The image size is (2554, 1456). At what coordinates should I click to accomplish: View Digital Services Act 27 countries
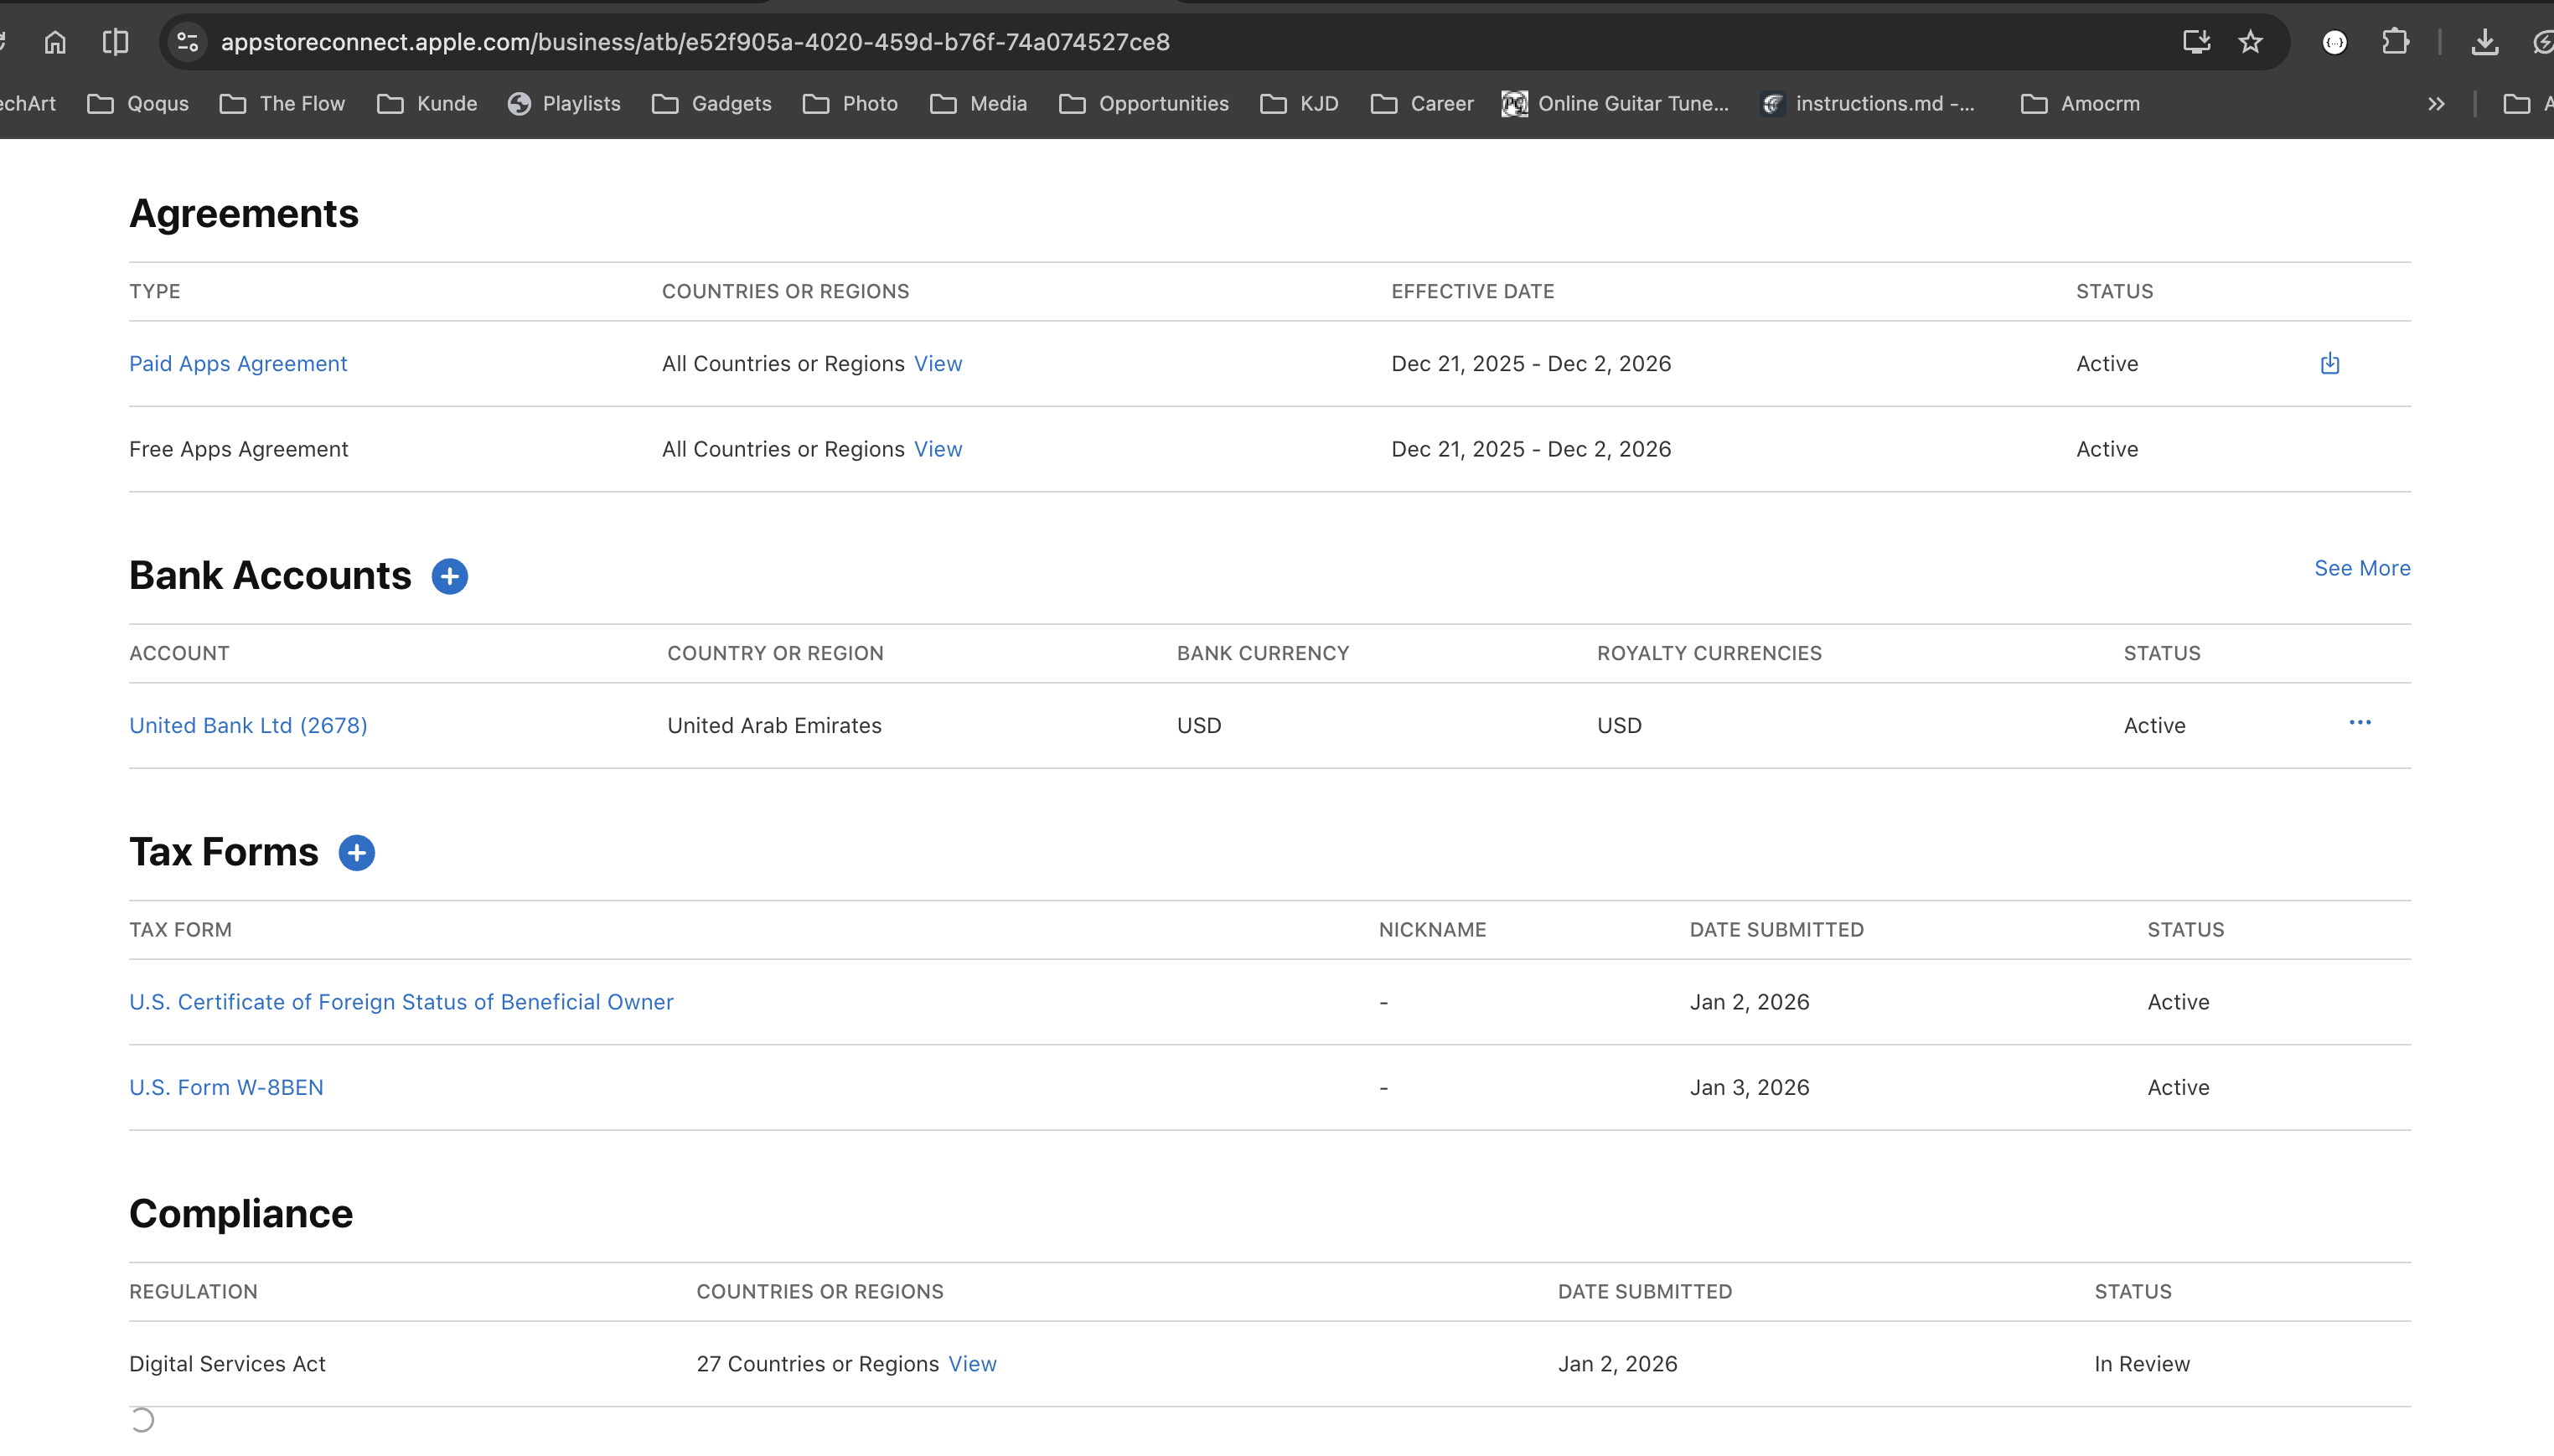tap(972, 1364)
